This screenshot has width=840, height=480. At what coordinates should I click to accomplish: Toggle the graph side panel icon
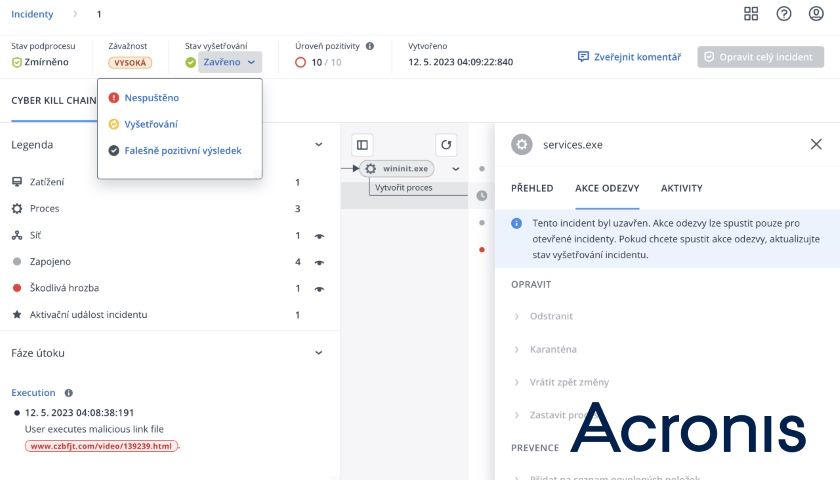pos(362,145)
